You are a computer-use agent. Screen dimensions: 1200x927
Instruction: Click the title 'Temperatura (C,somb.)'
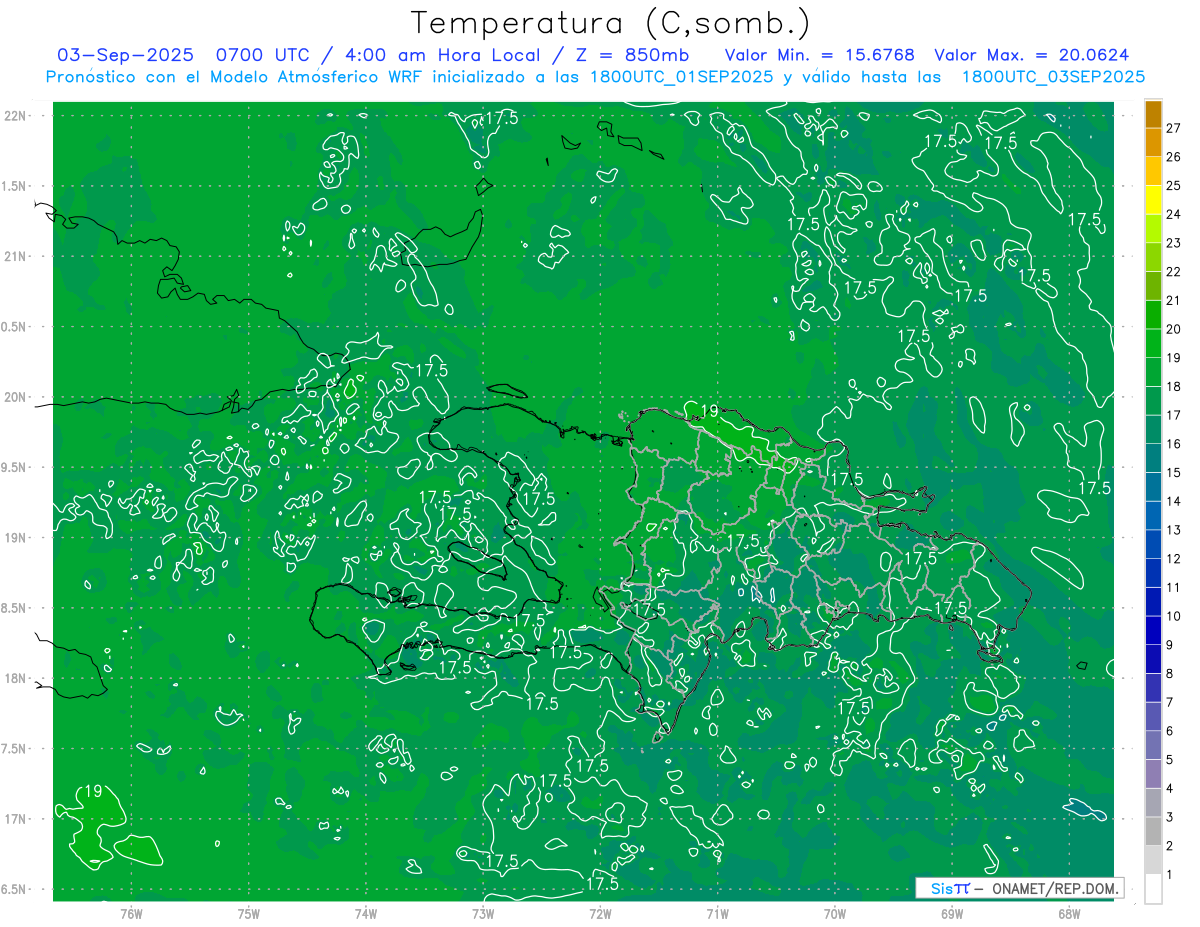pos(610,24)
